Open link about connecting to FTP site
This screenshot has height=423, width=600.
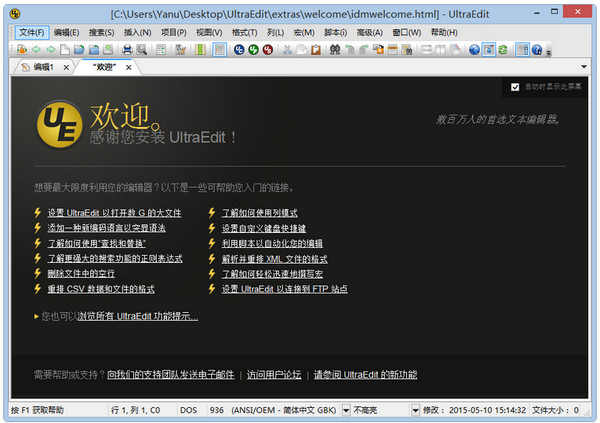point(285,289)
